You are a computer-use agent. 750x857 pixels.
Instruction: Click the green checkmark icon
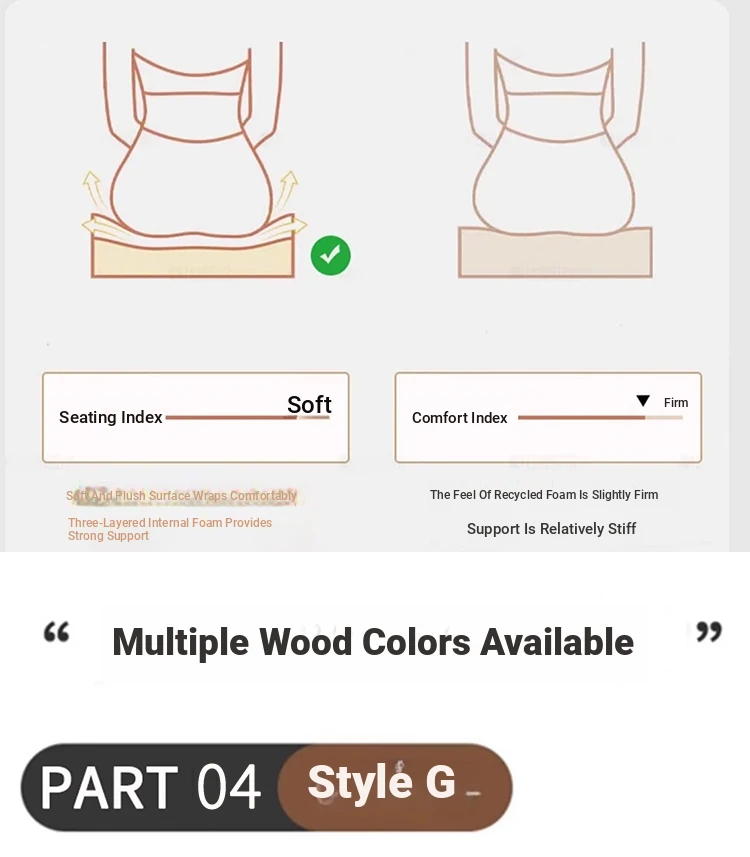tap(330, 256)
